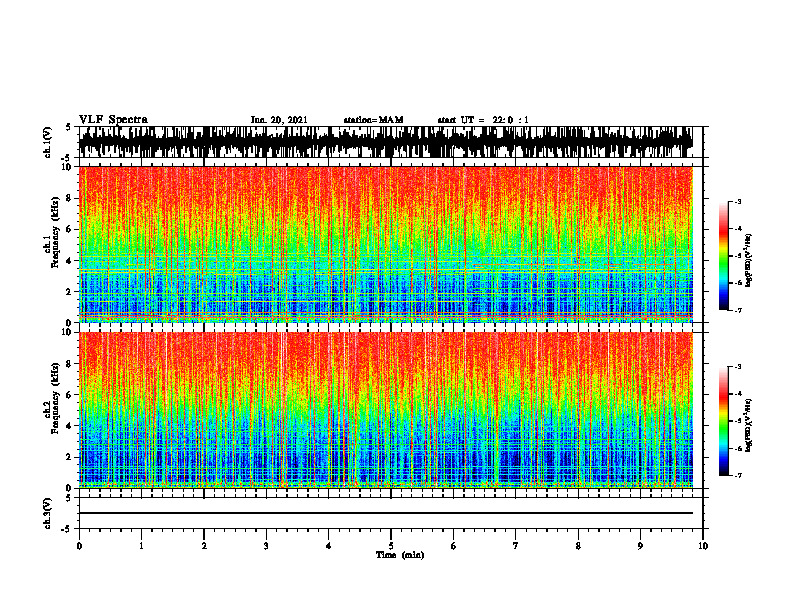Viewport: 792px width, 612px height.
Task: Click the date text "Jan. 20, 2021"
Action: 279,120
